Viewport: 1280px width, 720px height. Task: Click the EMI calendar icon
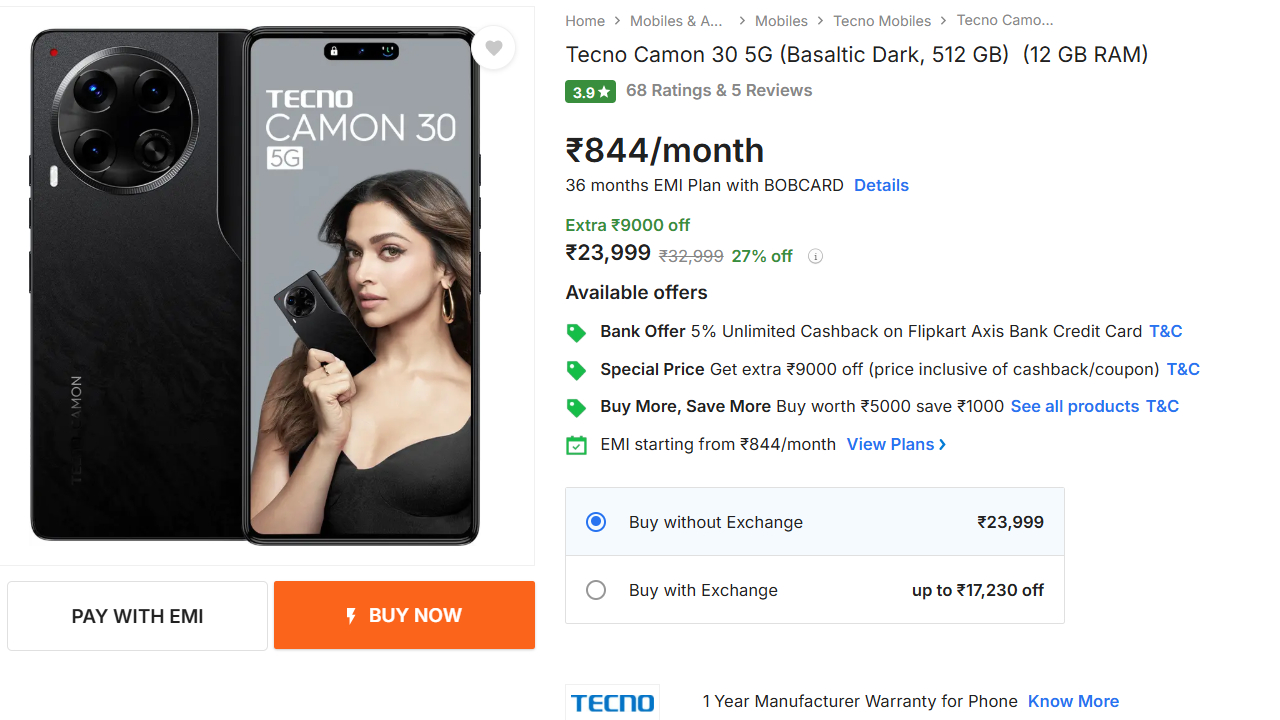(x=576, y=444)
